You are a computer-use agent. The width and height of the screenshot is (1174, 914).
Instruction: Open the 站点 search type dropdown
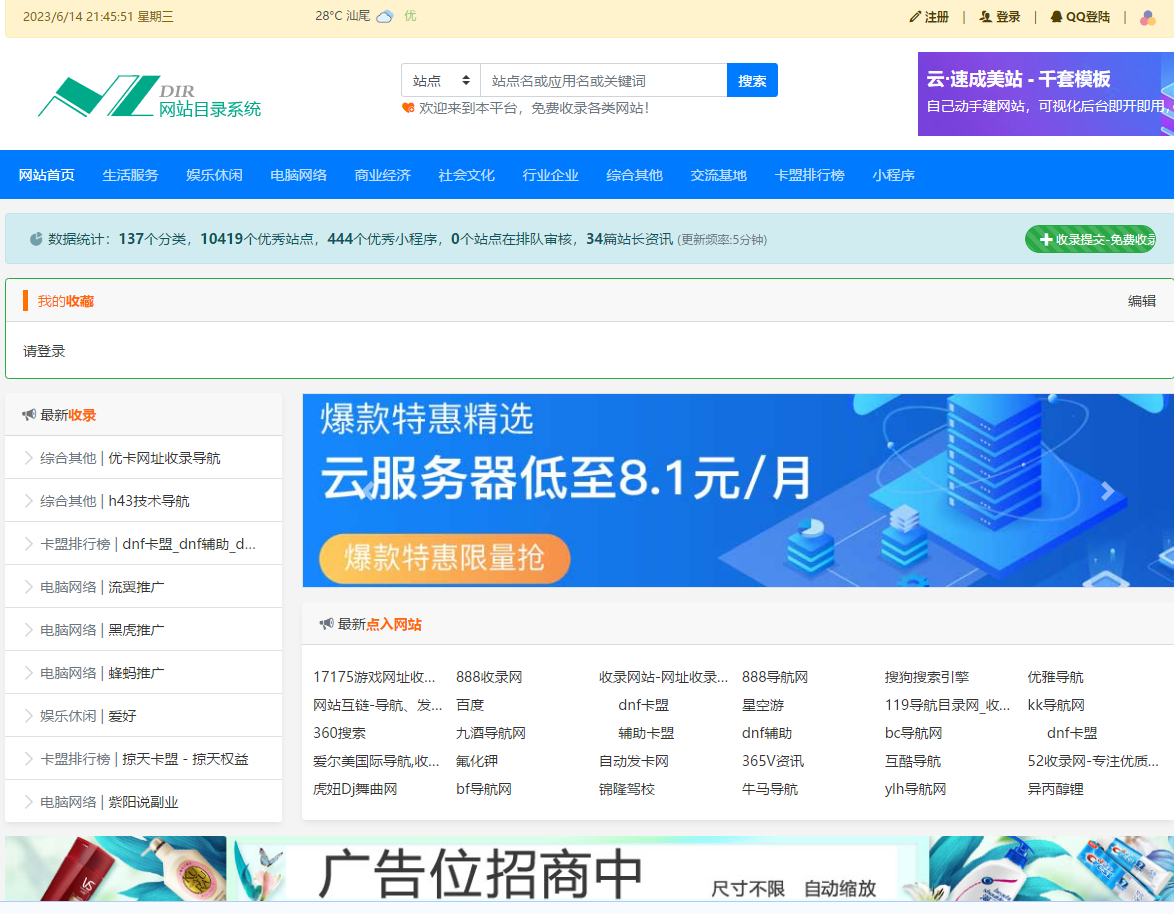click(441, 81)
